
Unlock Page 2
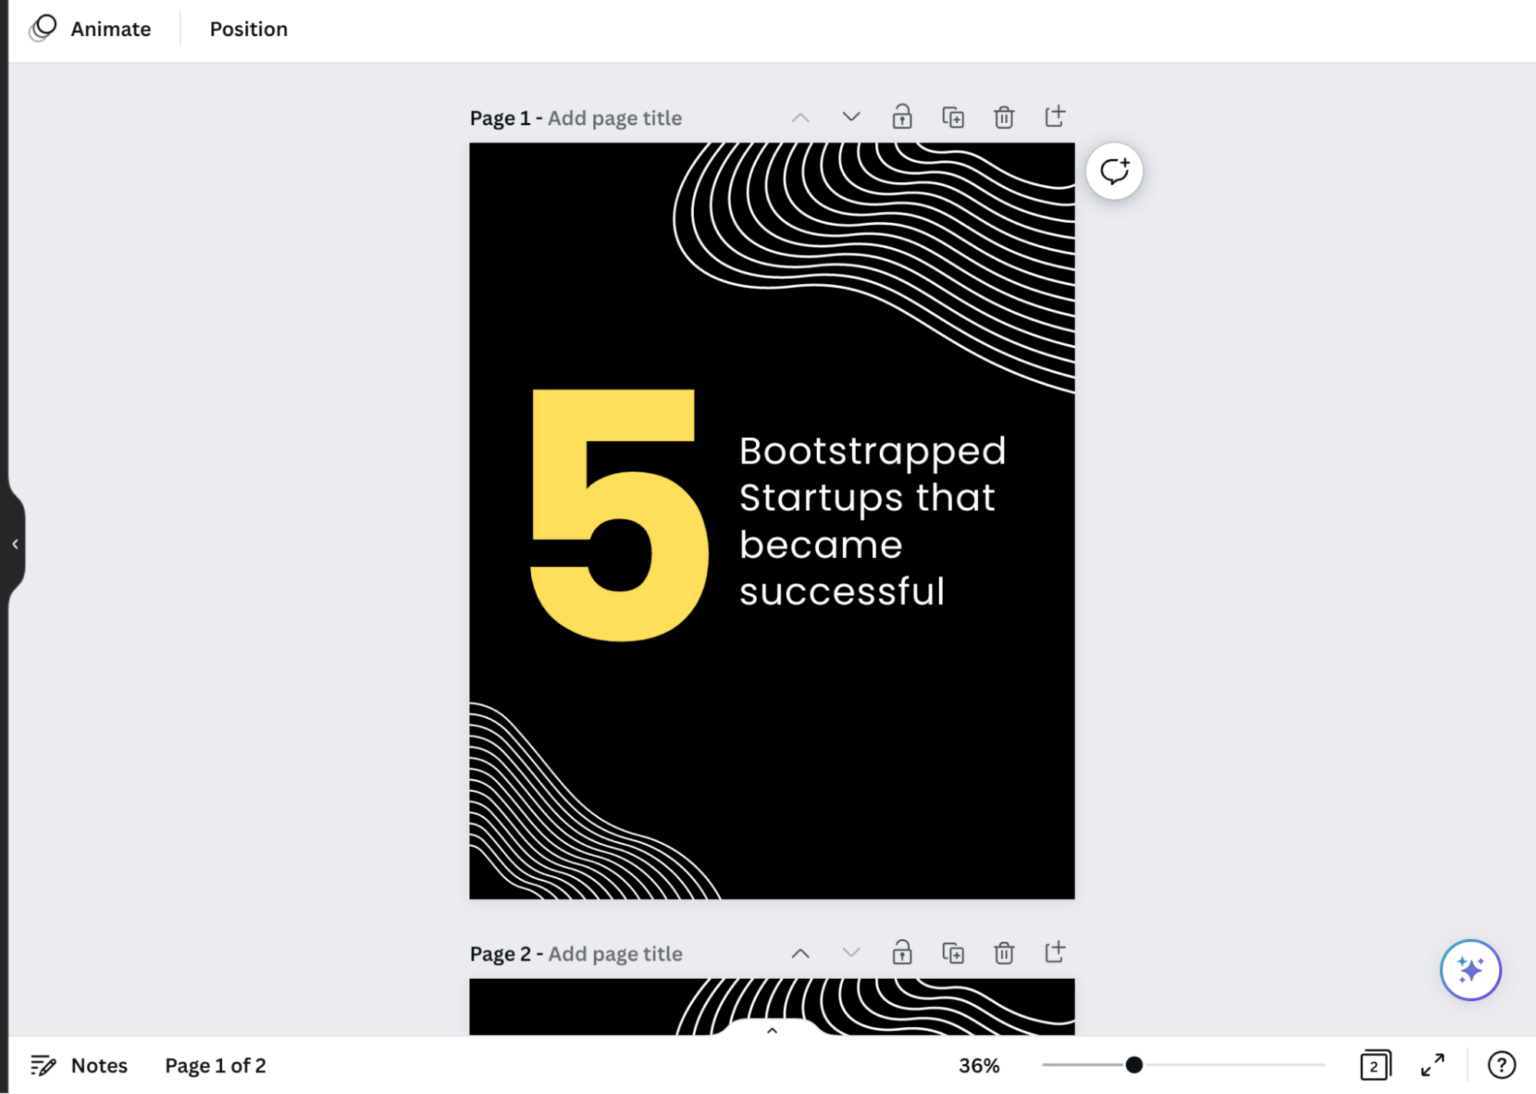tap(902, 952)
